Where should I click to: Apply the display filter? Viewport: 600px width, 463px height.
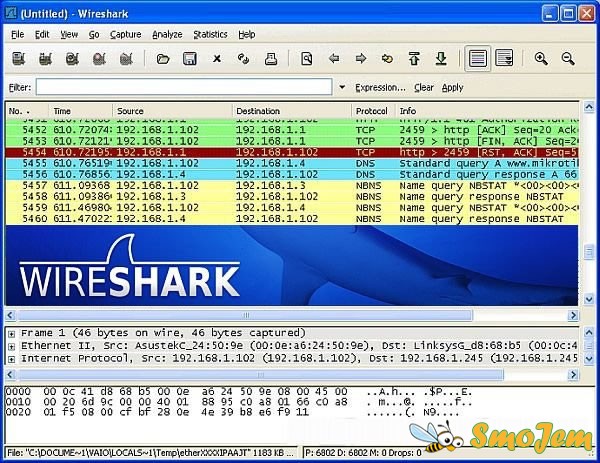click(x=453, y=88)
